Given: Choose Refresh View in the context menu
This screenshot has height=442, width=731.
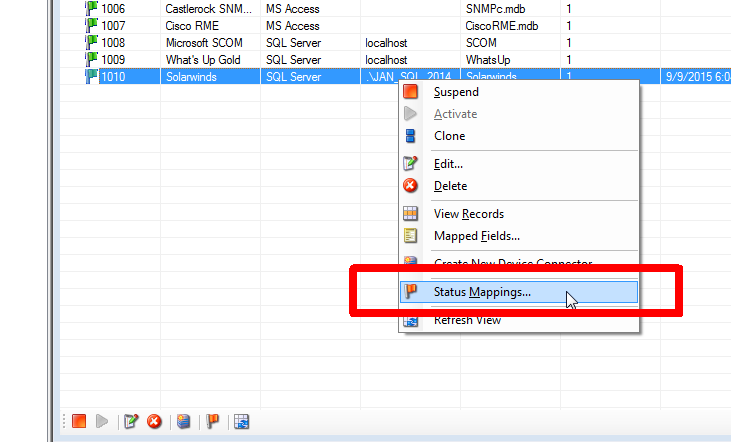Looking at the screenshot, I should (467, 321).
